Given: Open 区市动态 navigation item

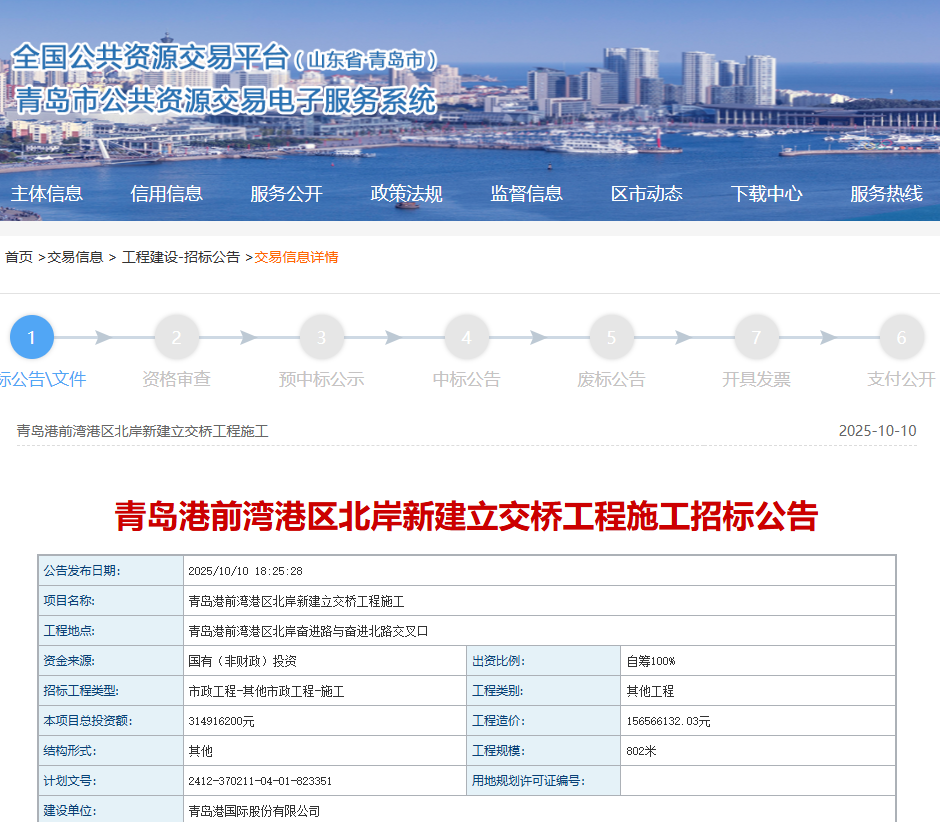Looking at the screenshot, I should coord(647,194).
